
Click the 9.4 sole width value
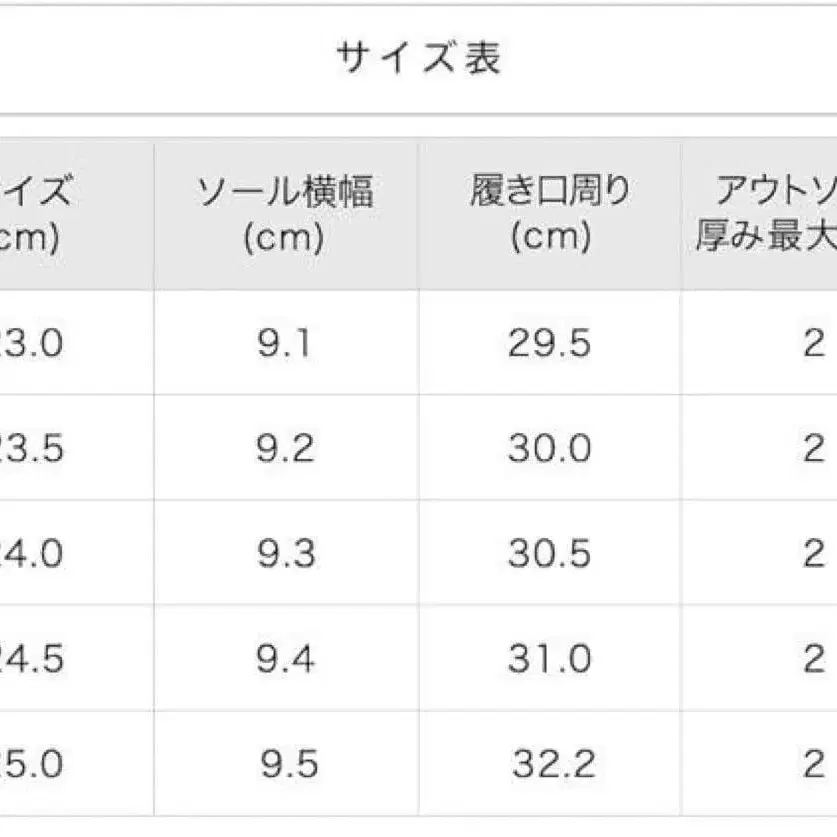pyautogui.click(x=284, y=659)
